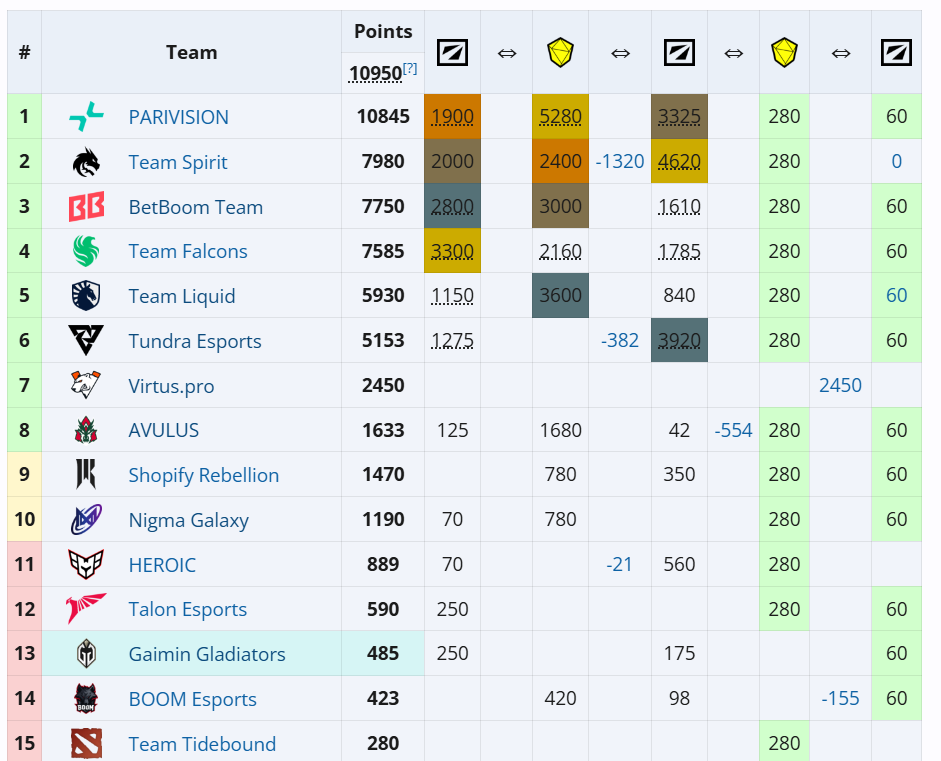Click the Virtus.pro bear logo

[86, 385]
